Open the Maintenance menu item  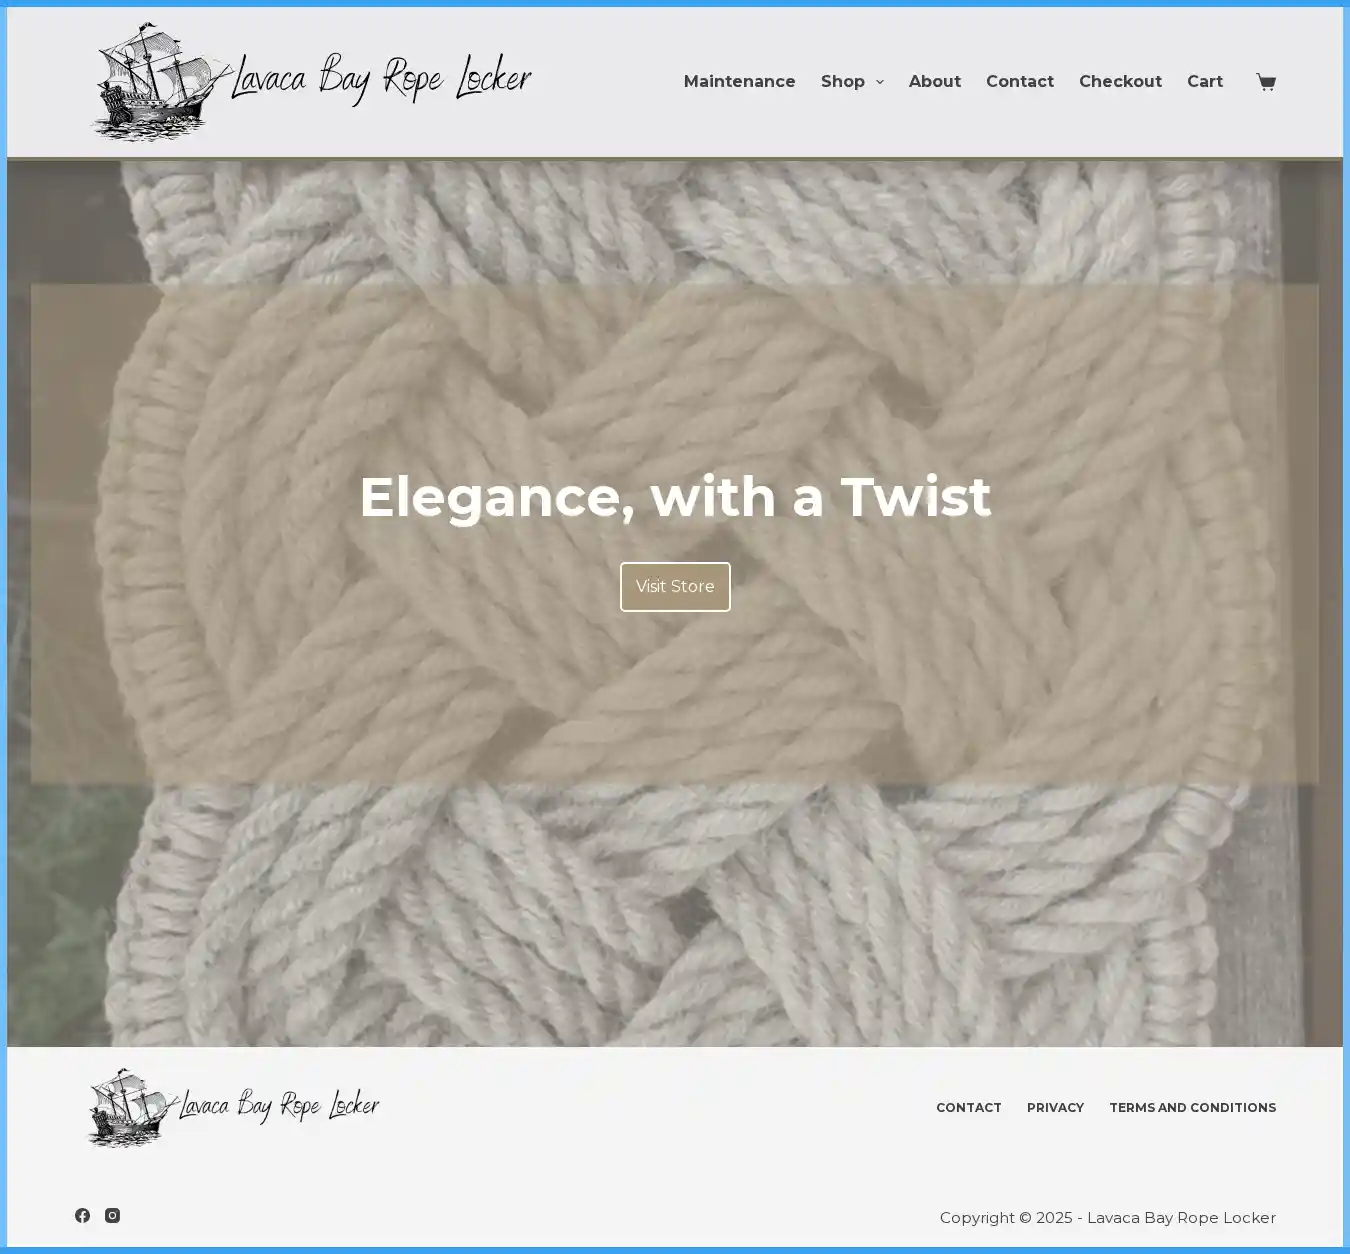point(739,82)
